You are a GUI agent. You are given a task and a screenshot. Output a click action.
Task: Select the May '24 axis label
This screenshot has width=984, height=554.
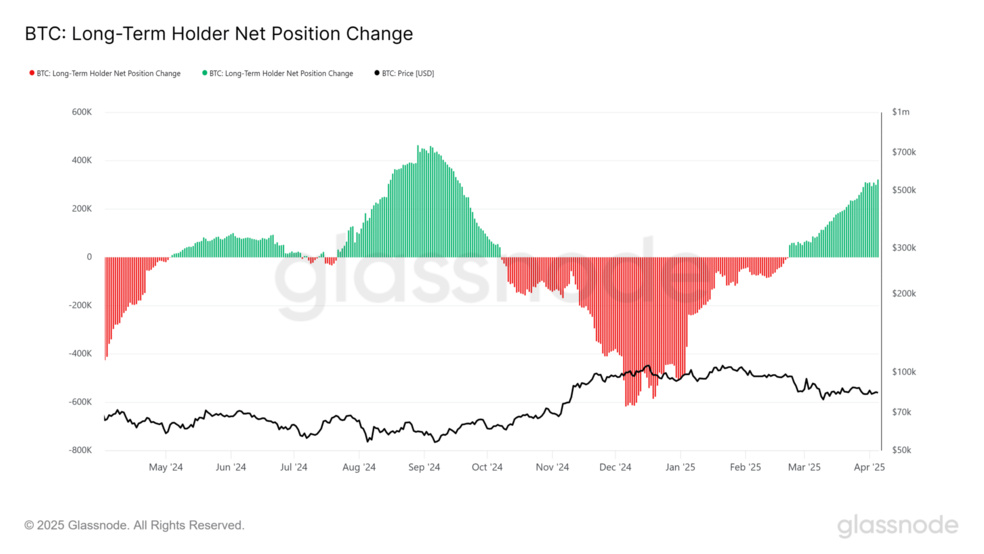[166, 467]
